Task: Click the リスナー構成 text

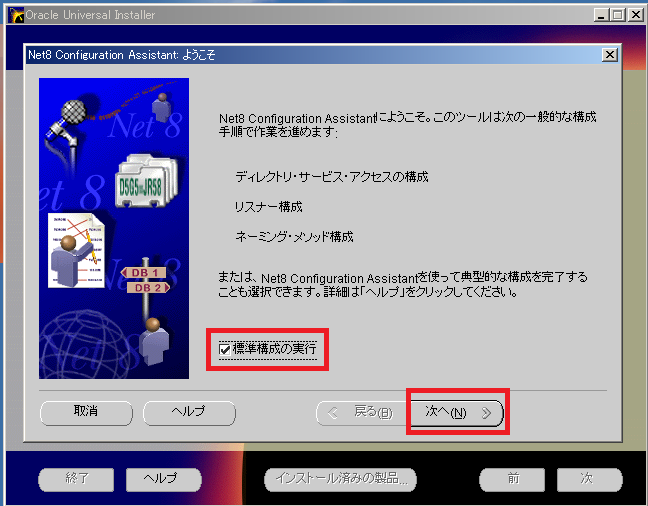Action: 269,207
